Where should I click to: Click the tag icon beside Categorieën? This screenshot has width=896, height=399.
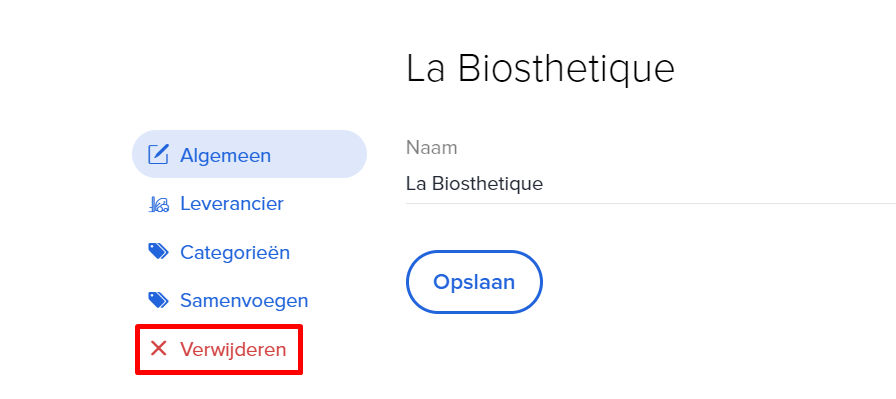click(158, 252)
